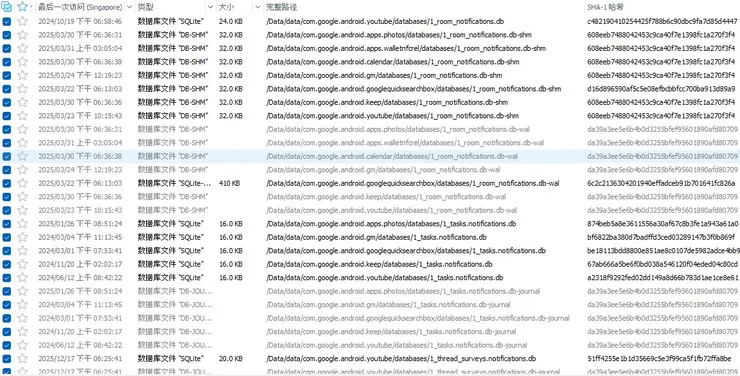Select date 2024/11/20 of keep 1_tasks.notifications.db
This screenshot has width=740, height=376.
(x=80, y=264)
